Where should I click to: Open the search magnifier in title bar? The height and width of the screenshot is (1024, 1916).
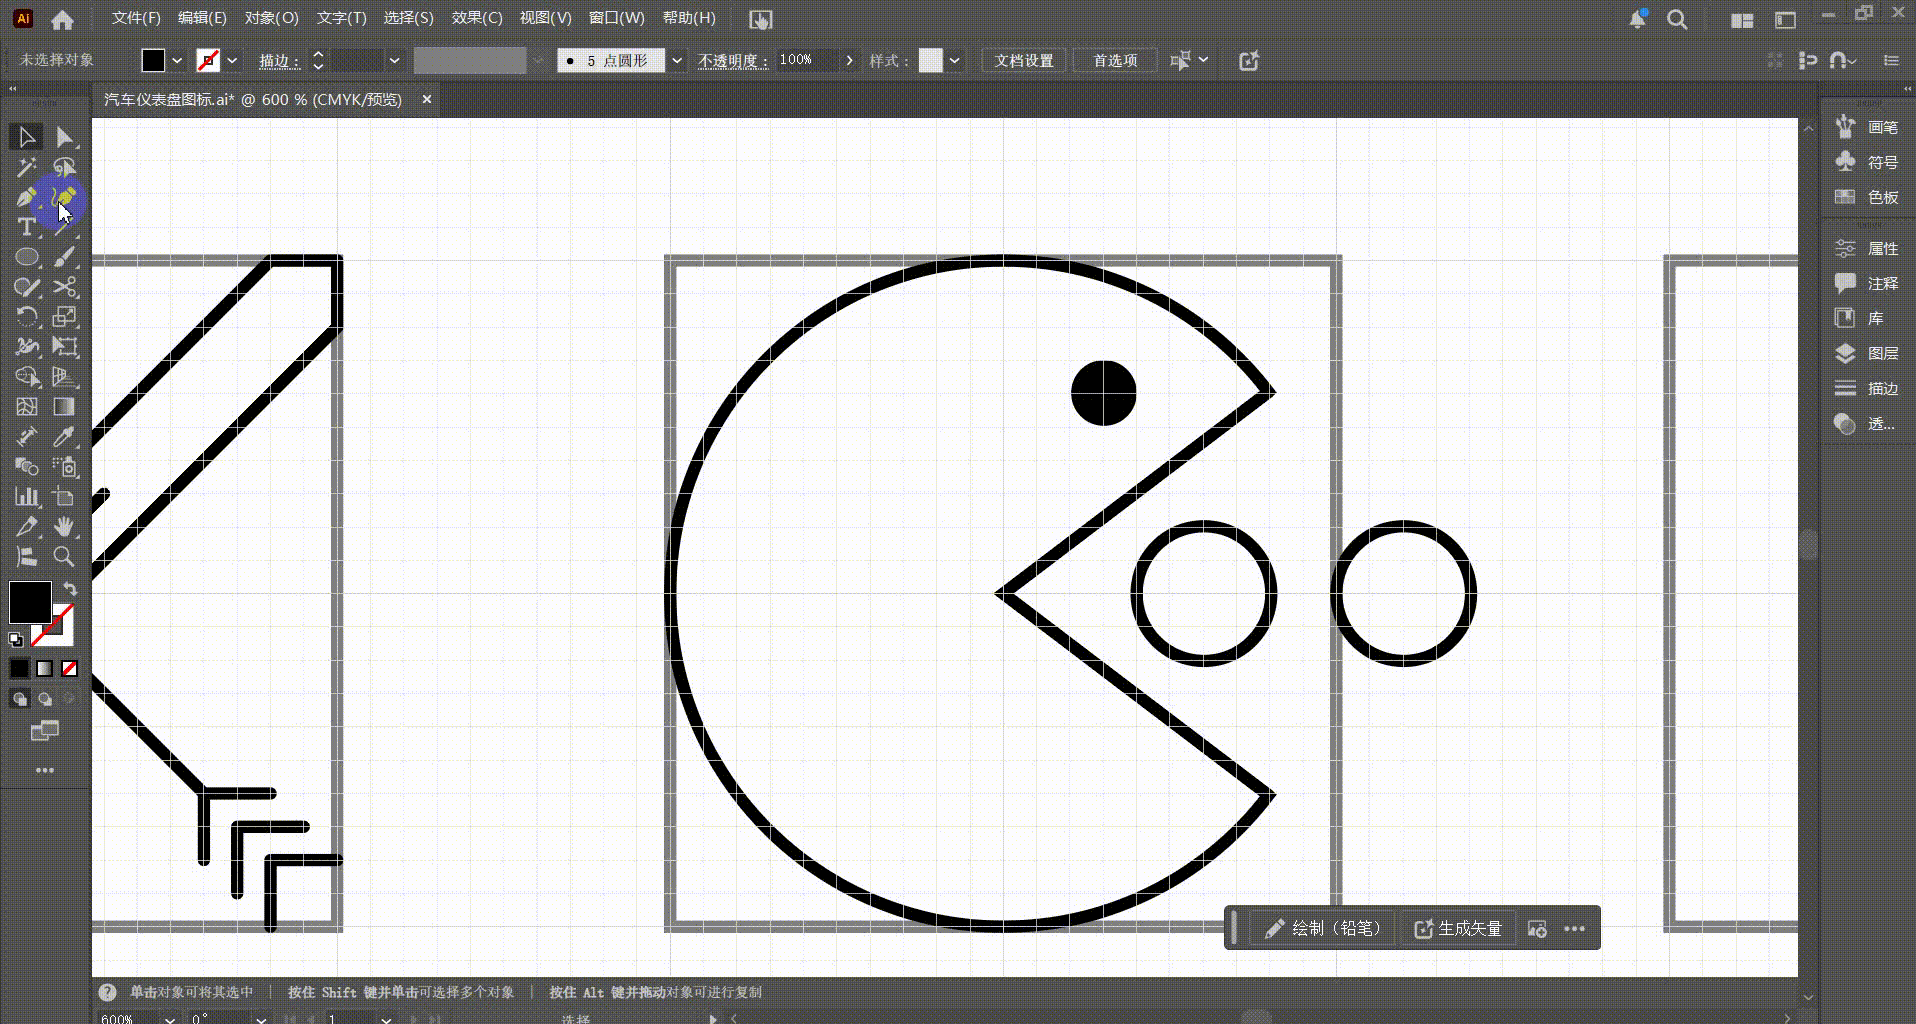[1677, 19]
